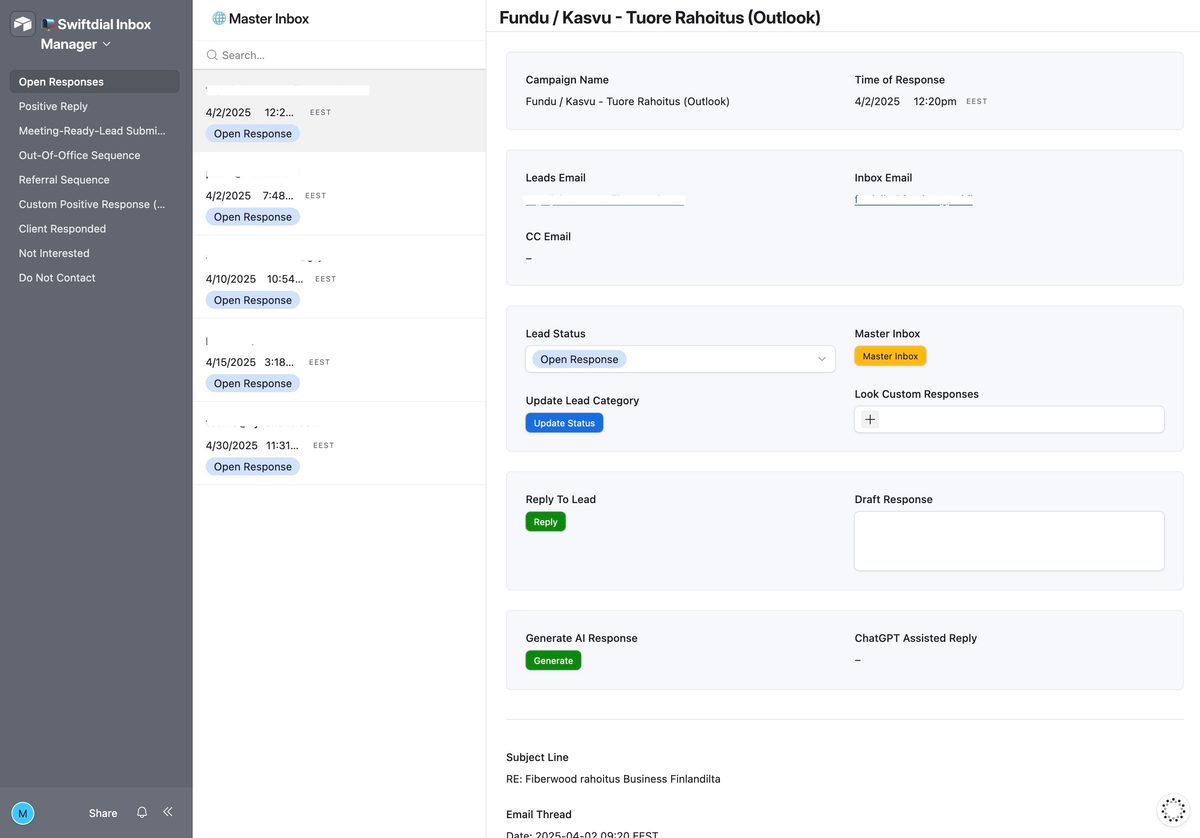Screen dimensions: 1200x838
Task: Open the blue M profile avatar
Action: click(22, 812)
